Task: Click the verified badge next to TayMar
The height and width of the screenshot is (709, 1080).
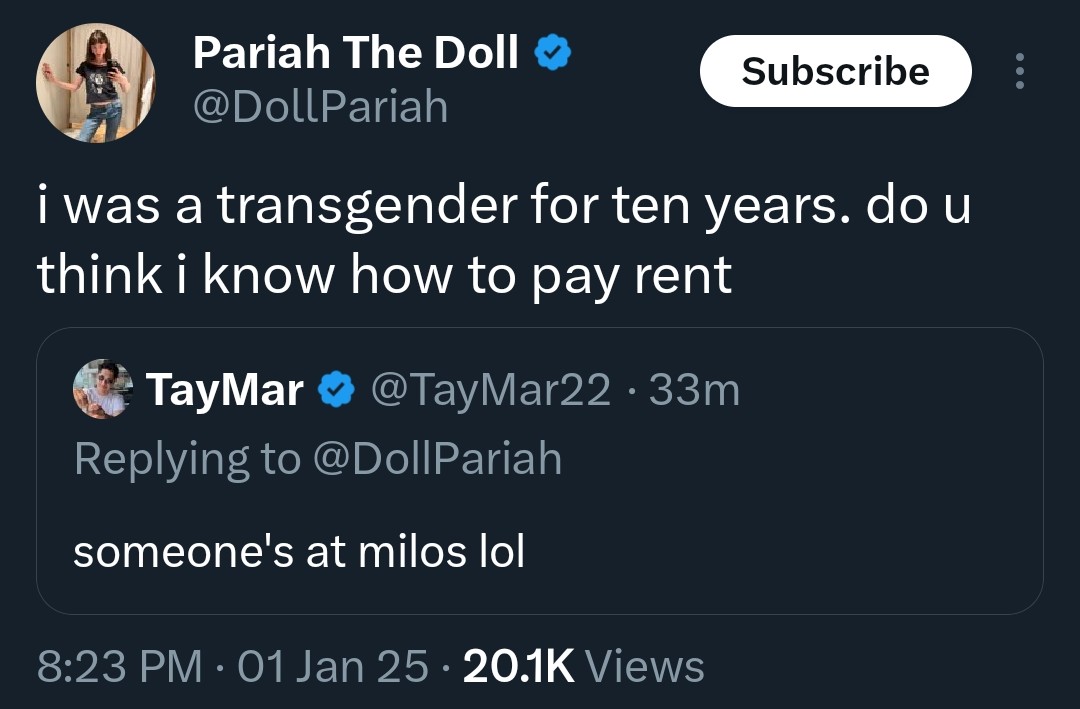Action: (336, 389)
